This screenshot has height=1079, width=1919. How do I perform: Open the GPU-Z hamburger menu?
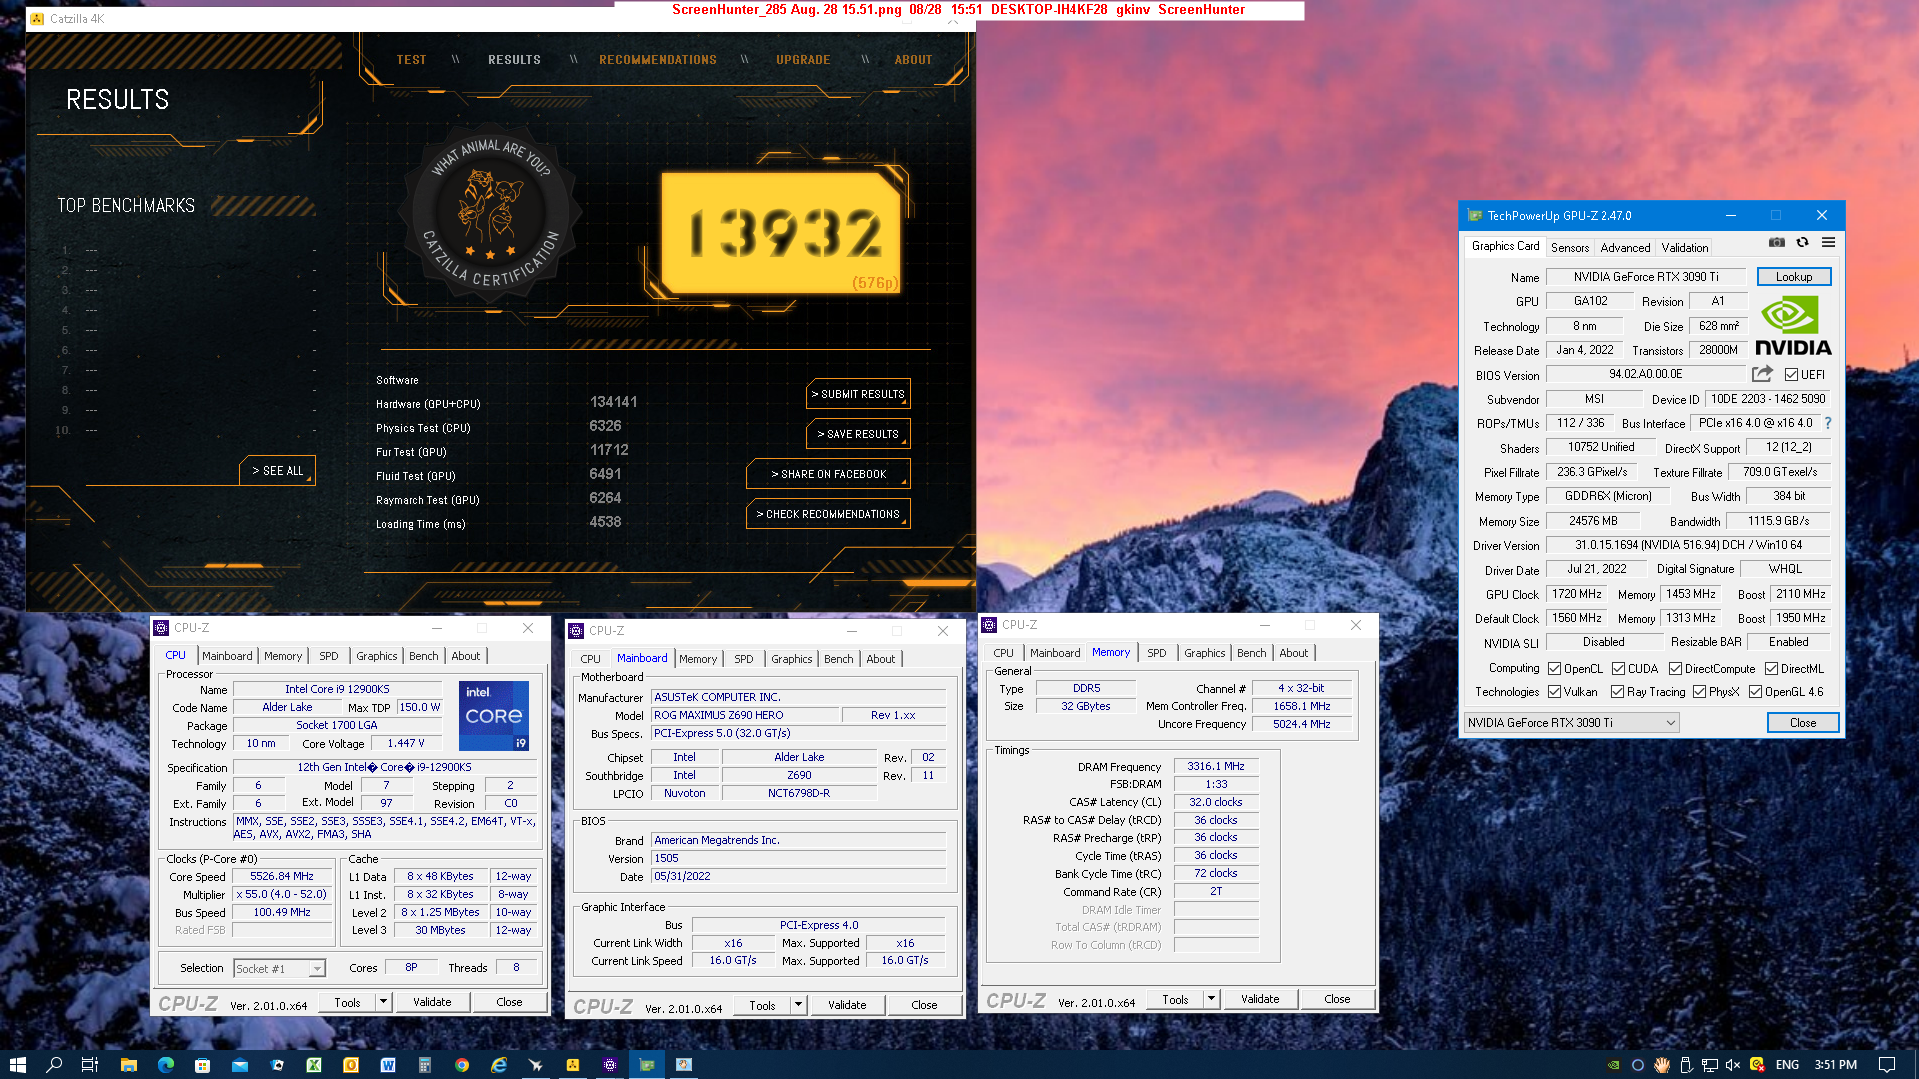(x=1828, y=243)
